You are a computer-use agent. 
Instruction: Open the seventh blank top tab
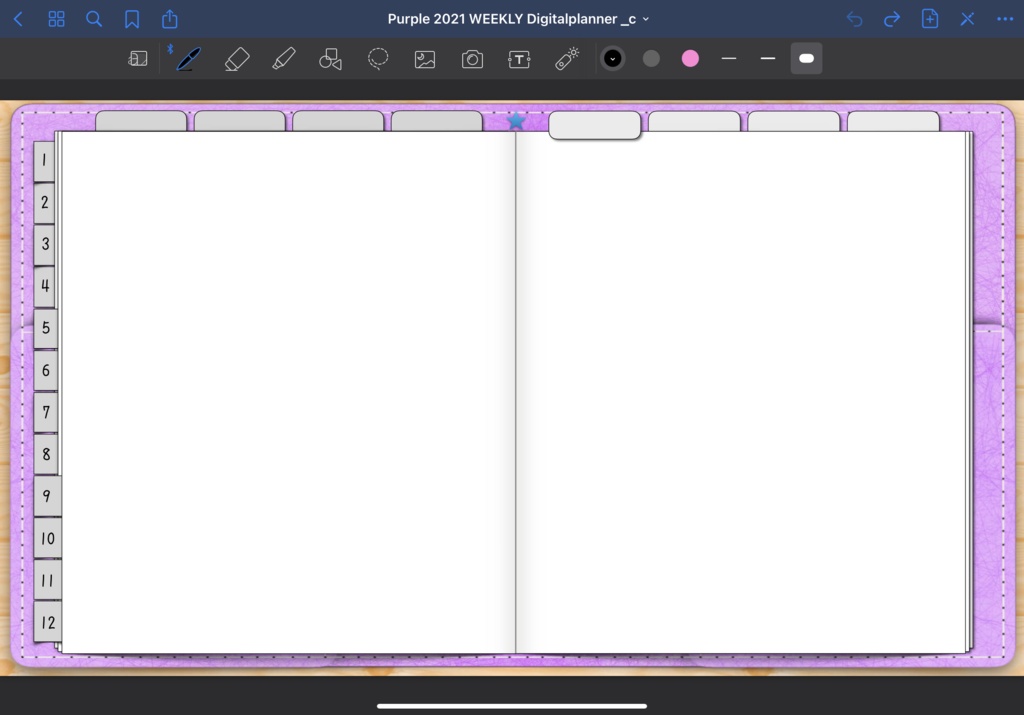coord(793,121)
